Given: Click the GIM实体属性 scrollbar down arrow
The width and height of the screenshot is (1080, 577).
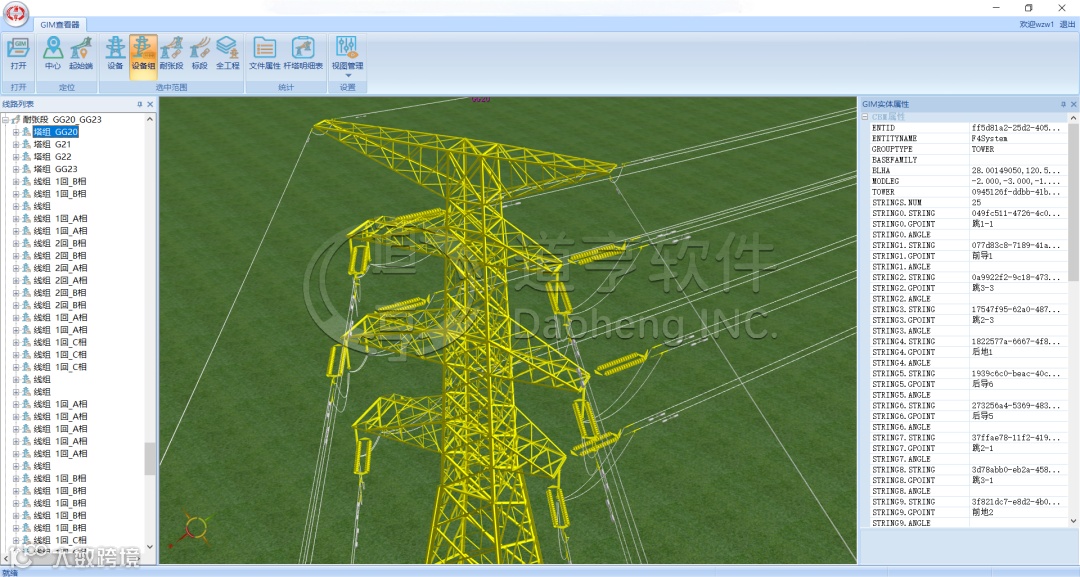Looking at the screenshot, I should click(1073, 522).
